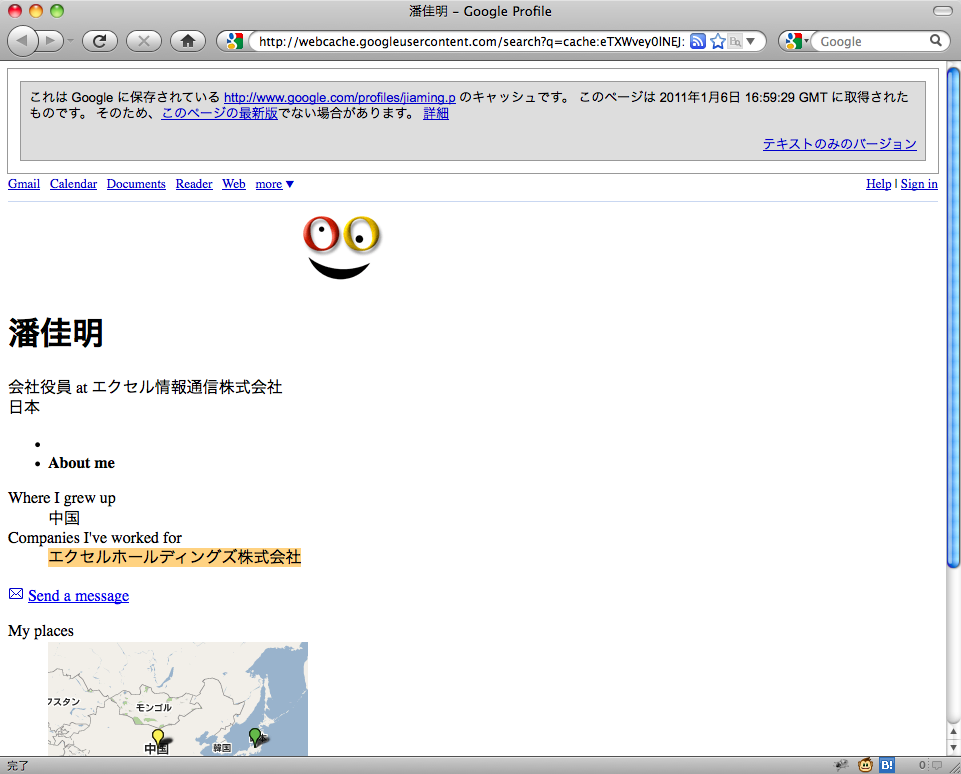The image size is (961, 774).
Task: Click the Hatena Bookmark 'B!' icon
Action: (x=887, y=764)
